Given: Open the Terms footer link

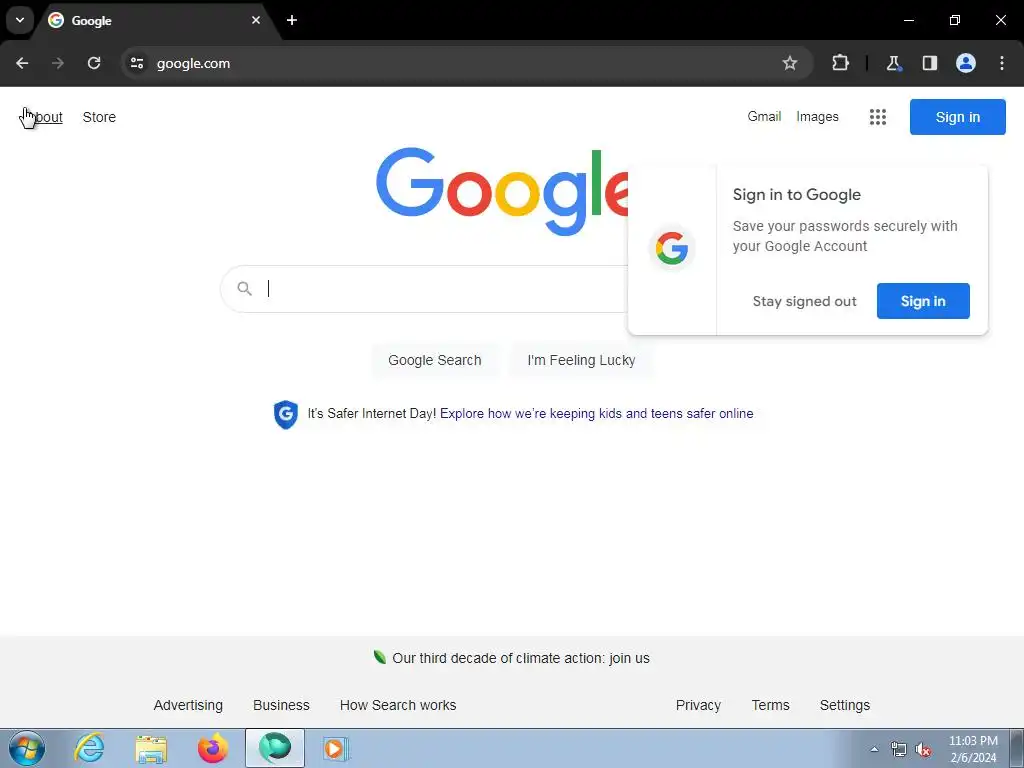Looking at the screenshot, I should pos(770,705).
